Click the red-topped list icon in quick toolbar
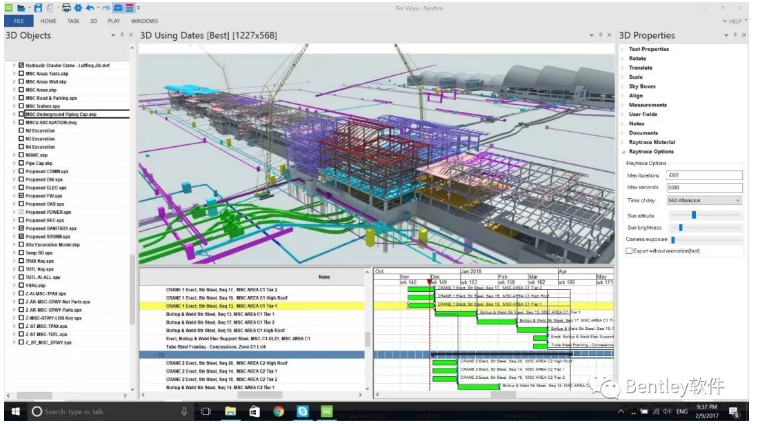 click(129, 8)
